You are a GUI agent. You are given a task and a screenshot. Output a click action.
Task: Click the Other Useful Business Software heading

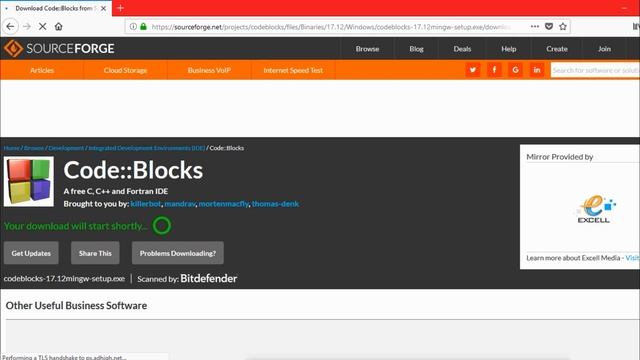(76, 305)
